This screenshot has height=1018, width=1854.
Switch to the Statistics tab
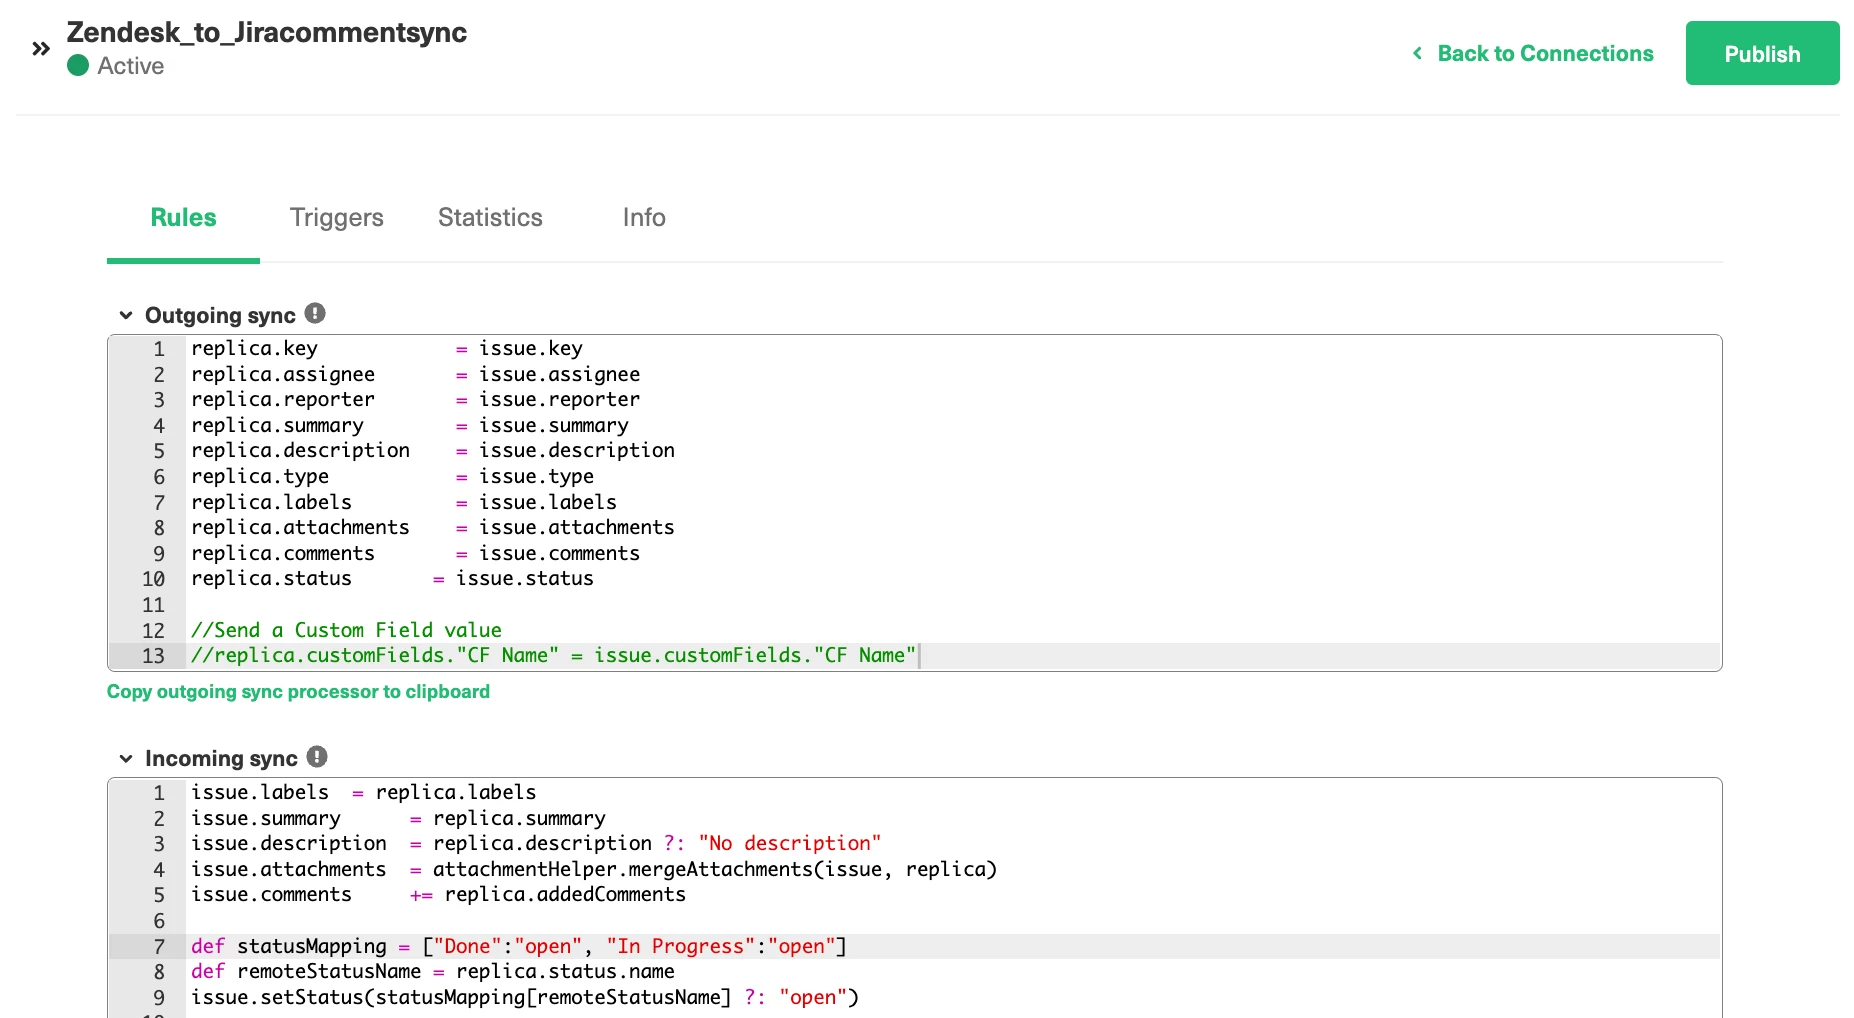(490, 217)
